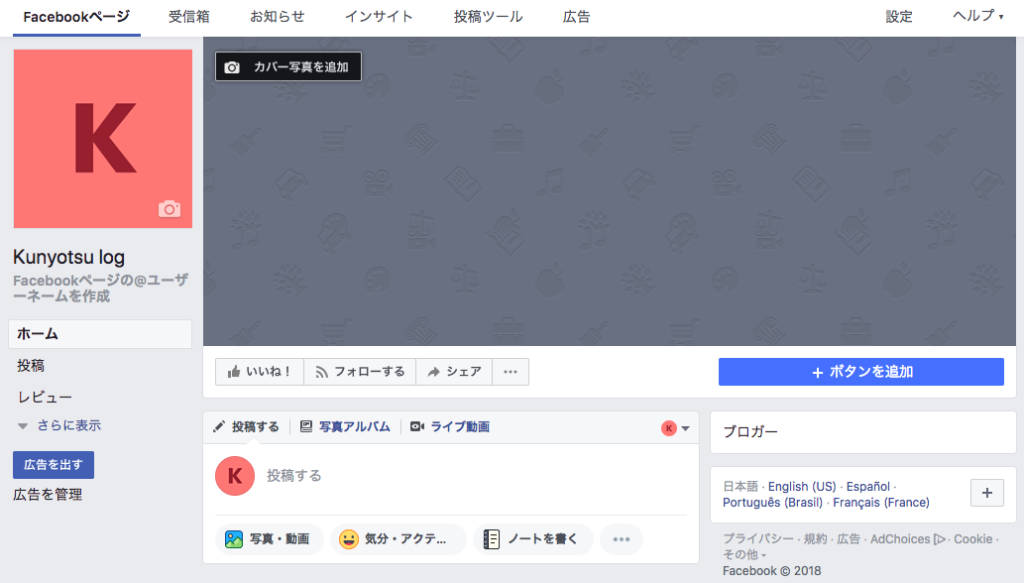This screenshot has height=583, width=1024.
Task: Click the ブロガー category card
Action: tap(863, 432)
